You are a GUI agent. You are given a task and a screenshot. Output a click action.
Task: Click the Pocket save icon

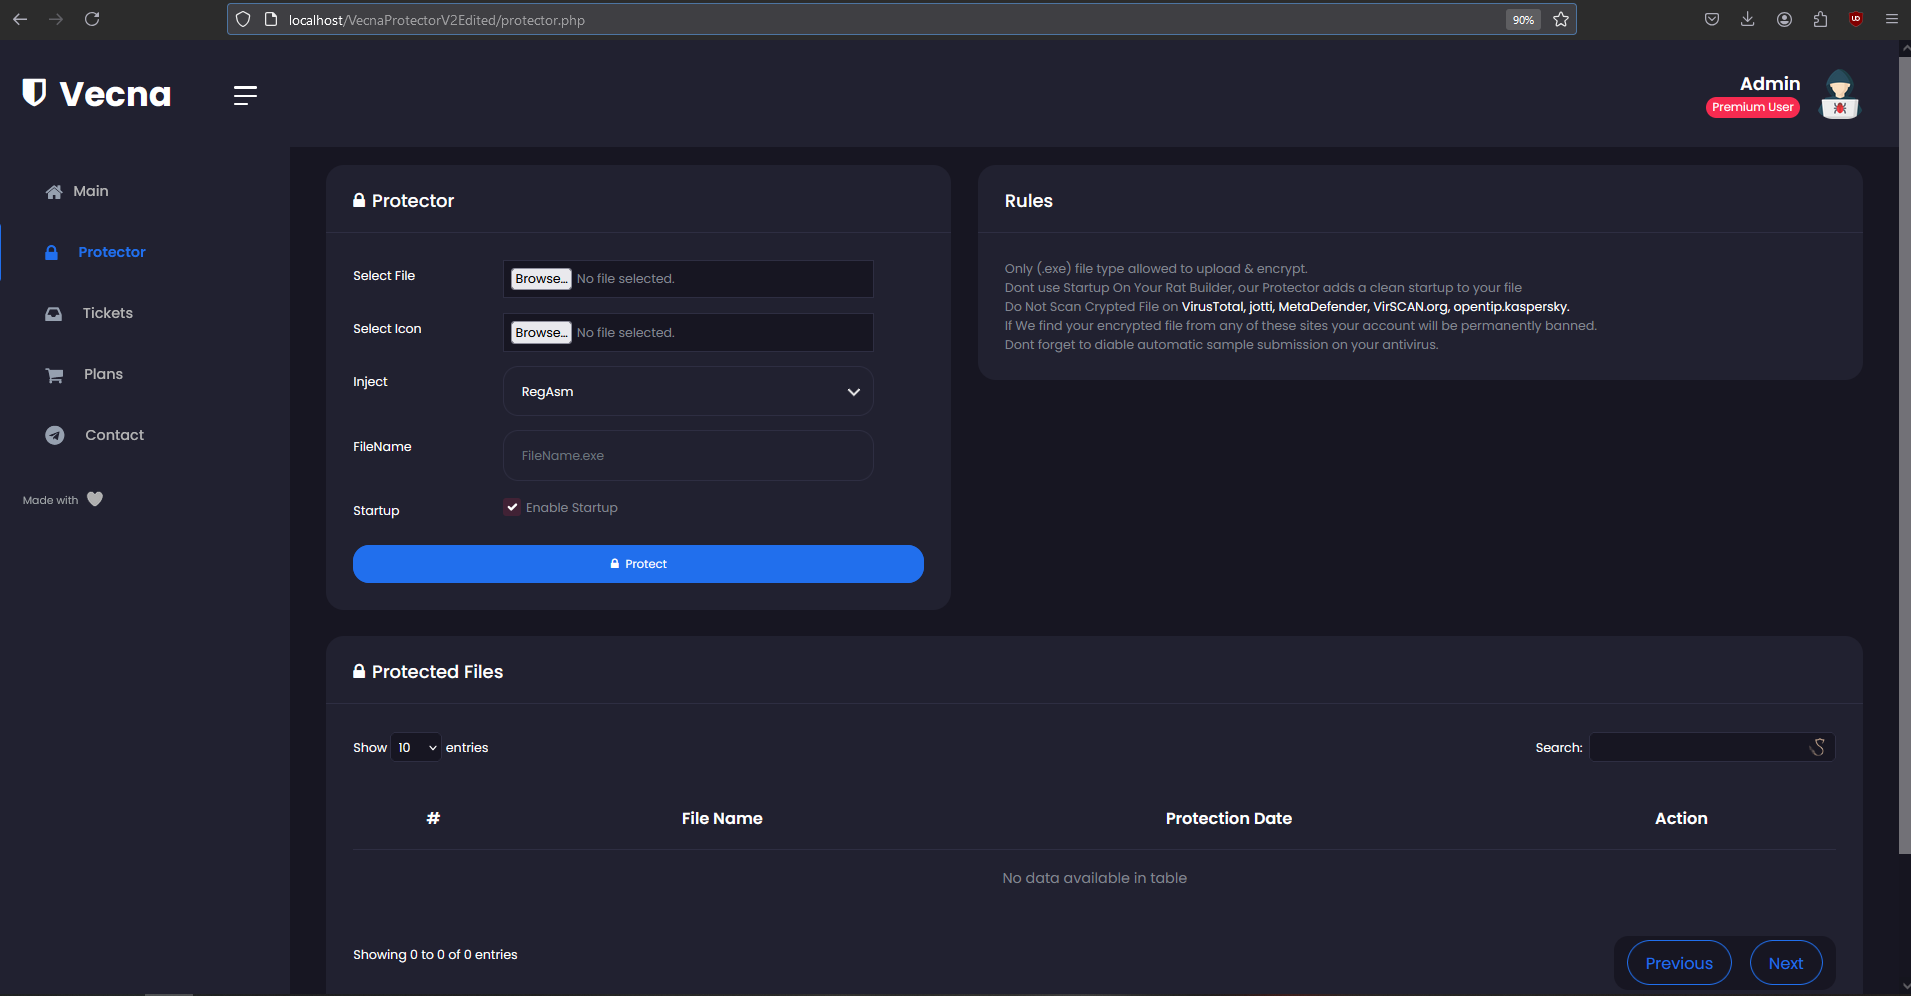tap(1712, 19)
